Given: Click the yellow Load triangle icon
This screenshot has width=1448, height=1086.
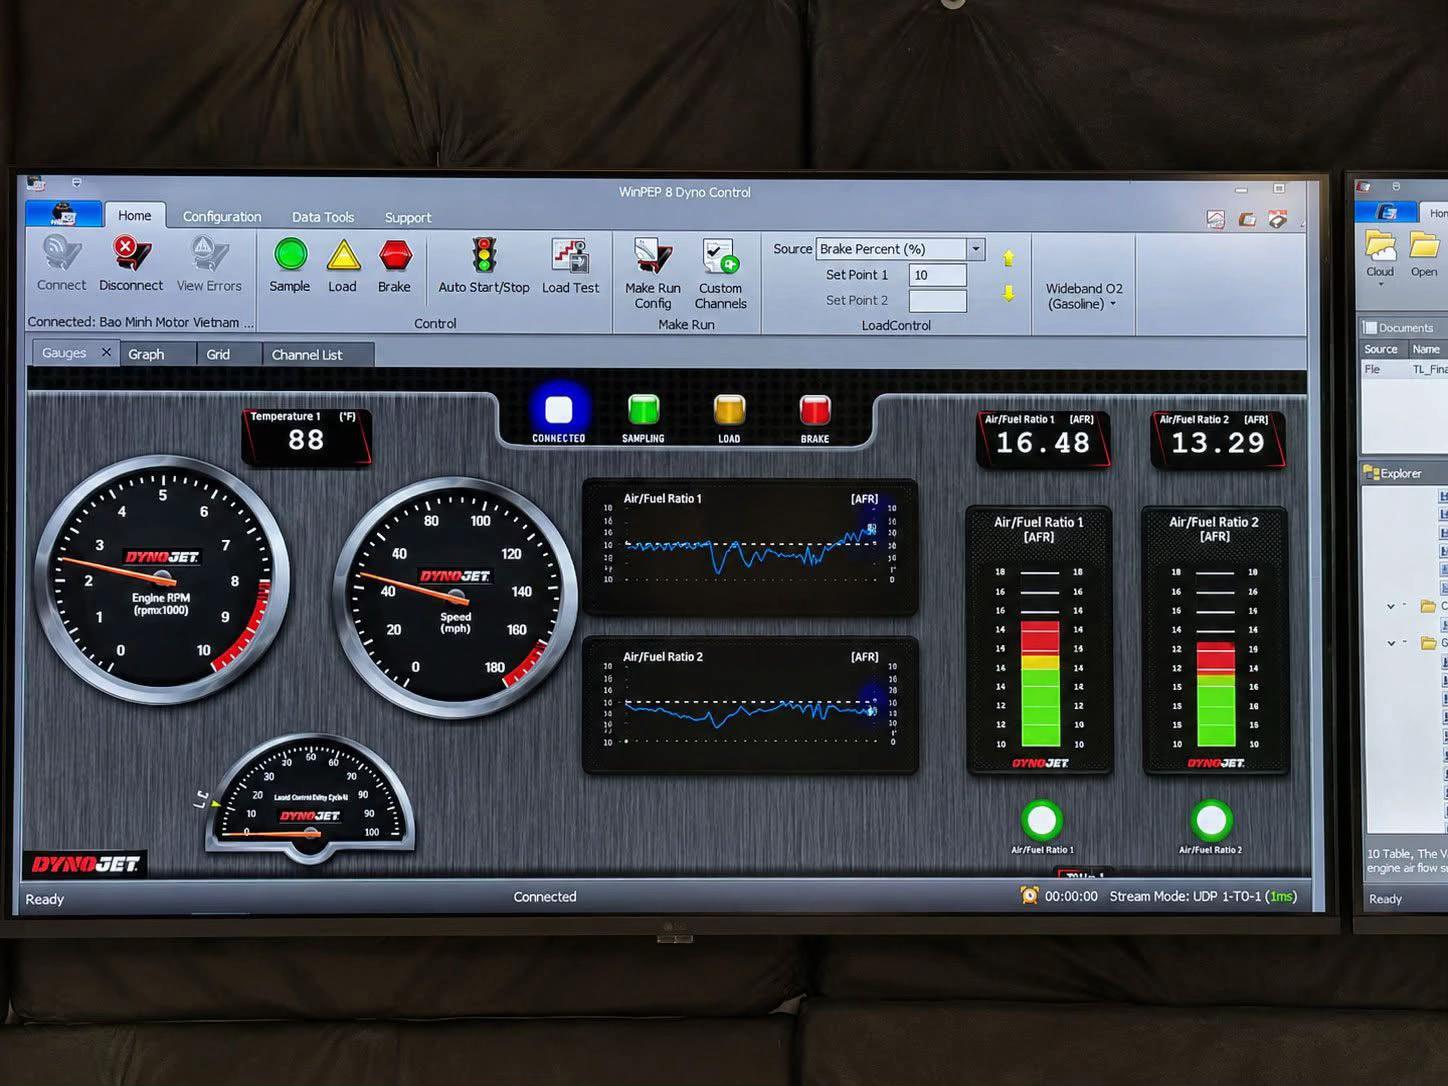Looking at the screenshot, I should click(x=343, y=256).
